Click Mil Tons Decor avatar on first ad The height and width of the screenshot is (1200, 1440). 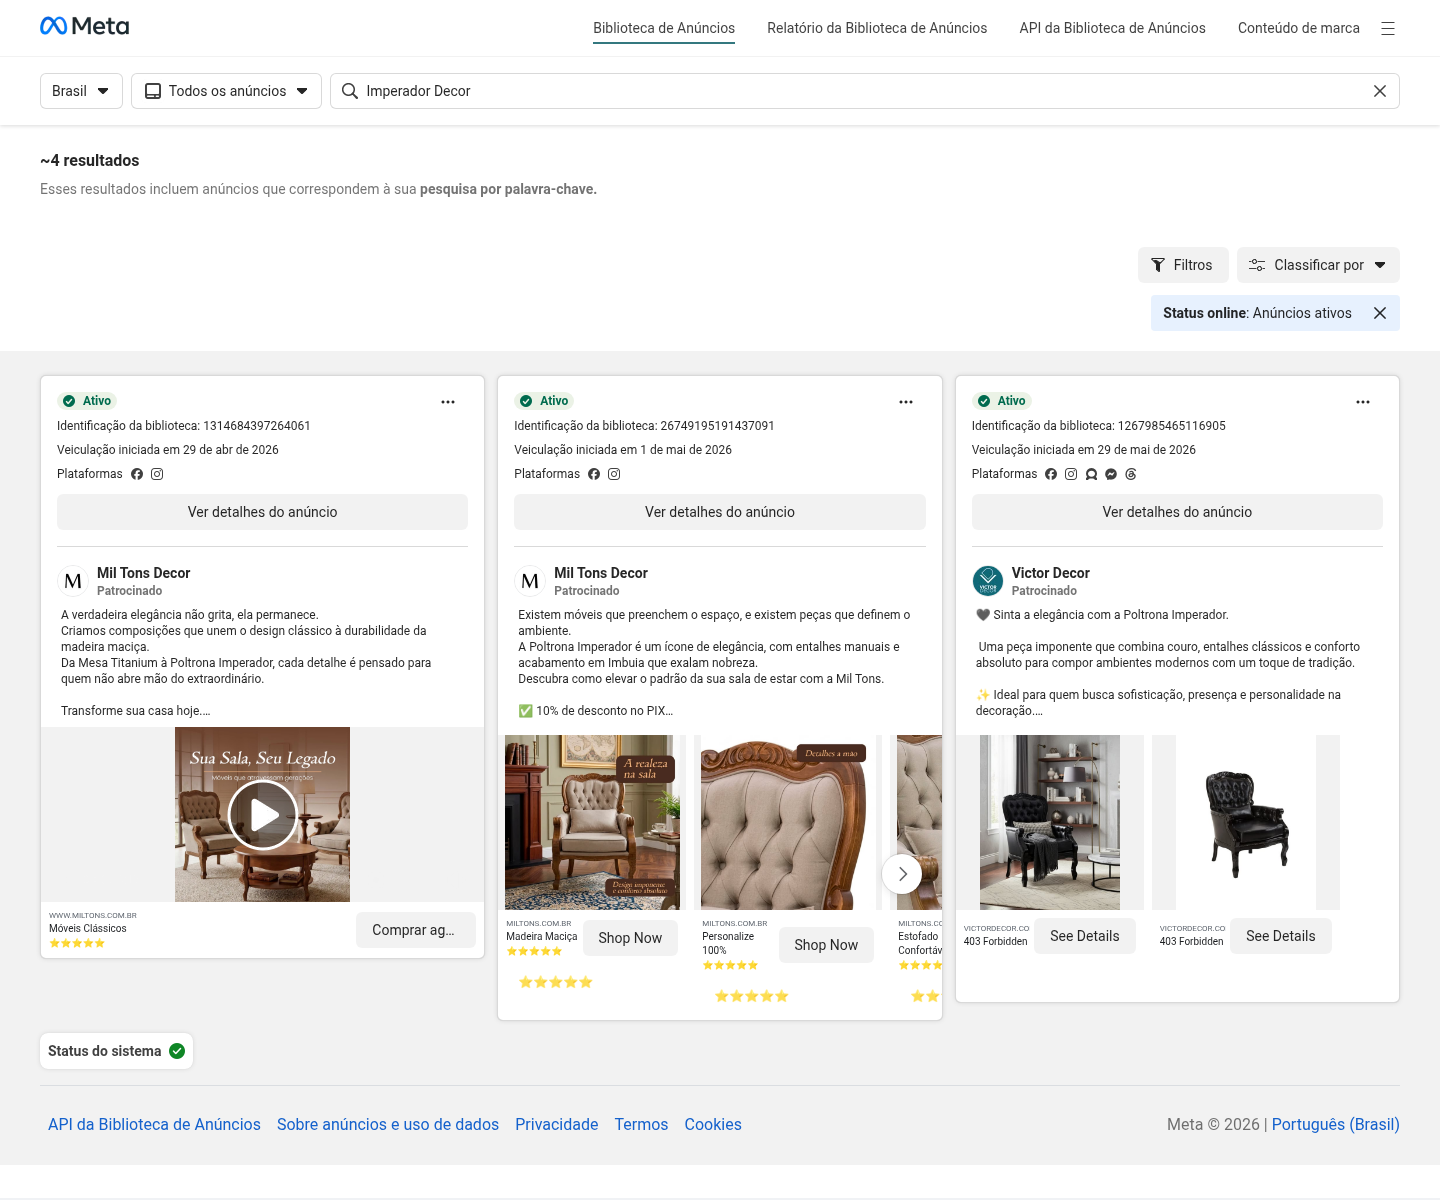73,581
